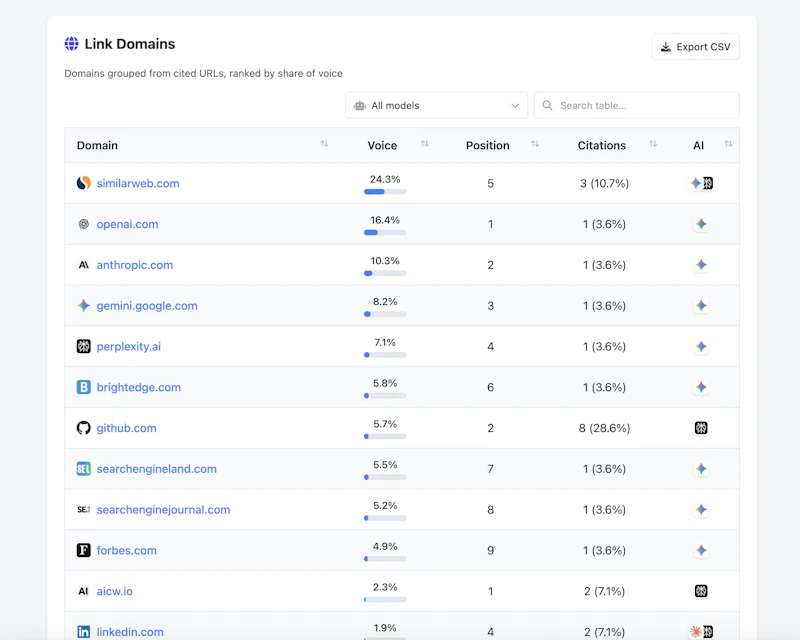Screen dimensions: 800x640
Task: Click the similarweb.com favicon
Action: click(84, 183)
